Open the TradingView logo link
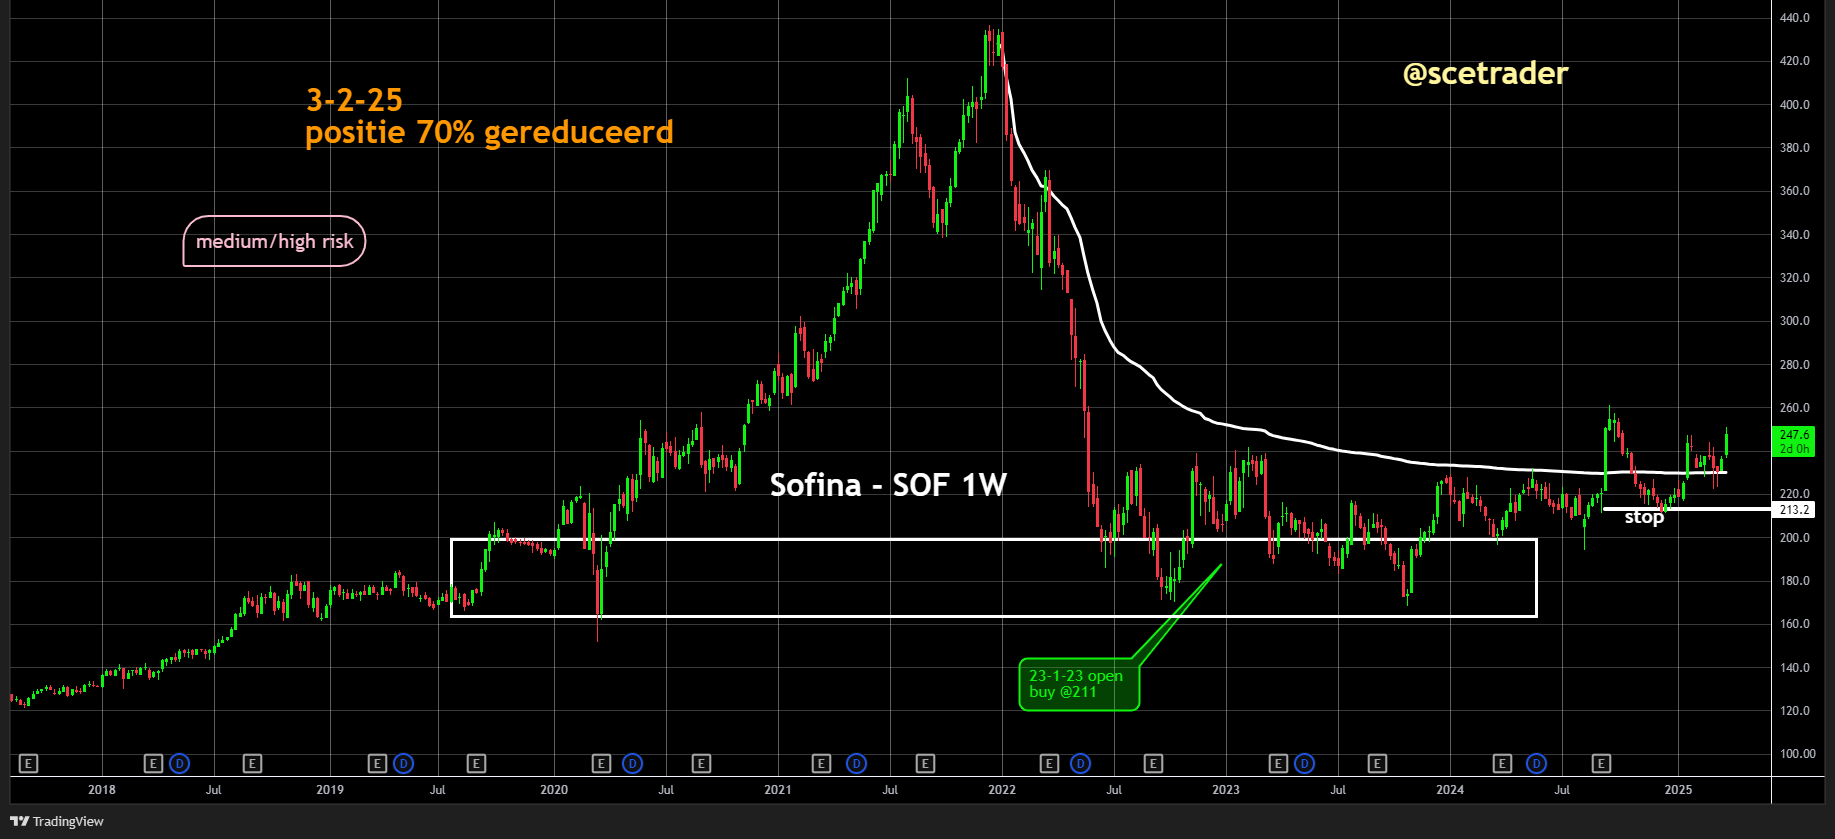Image resolution: width=1835 pixels, height=839 pixels. (57, 821)
